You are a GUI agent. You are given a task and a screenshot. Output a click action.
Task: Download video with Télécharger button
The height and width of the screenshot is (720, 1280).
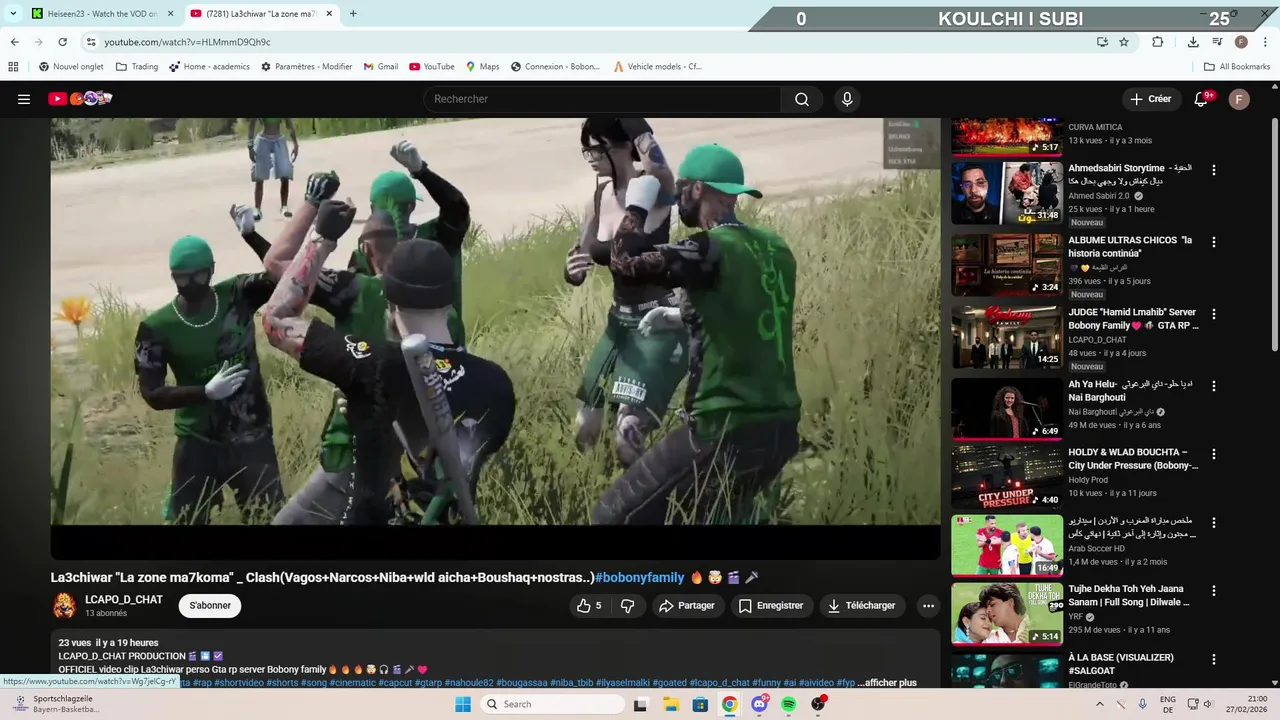862,606
